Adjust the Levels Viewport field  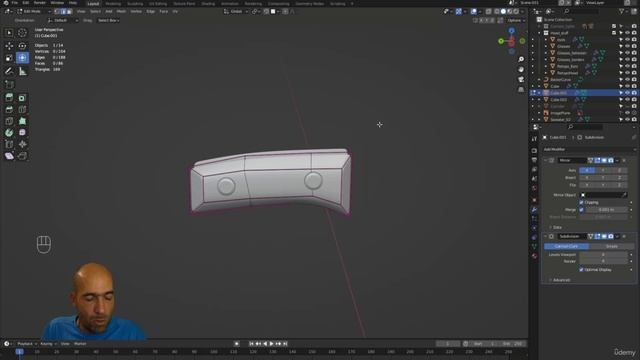coord(603,255)
